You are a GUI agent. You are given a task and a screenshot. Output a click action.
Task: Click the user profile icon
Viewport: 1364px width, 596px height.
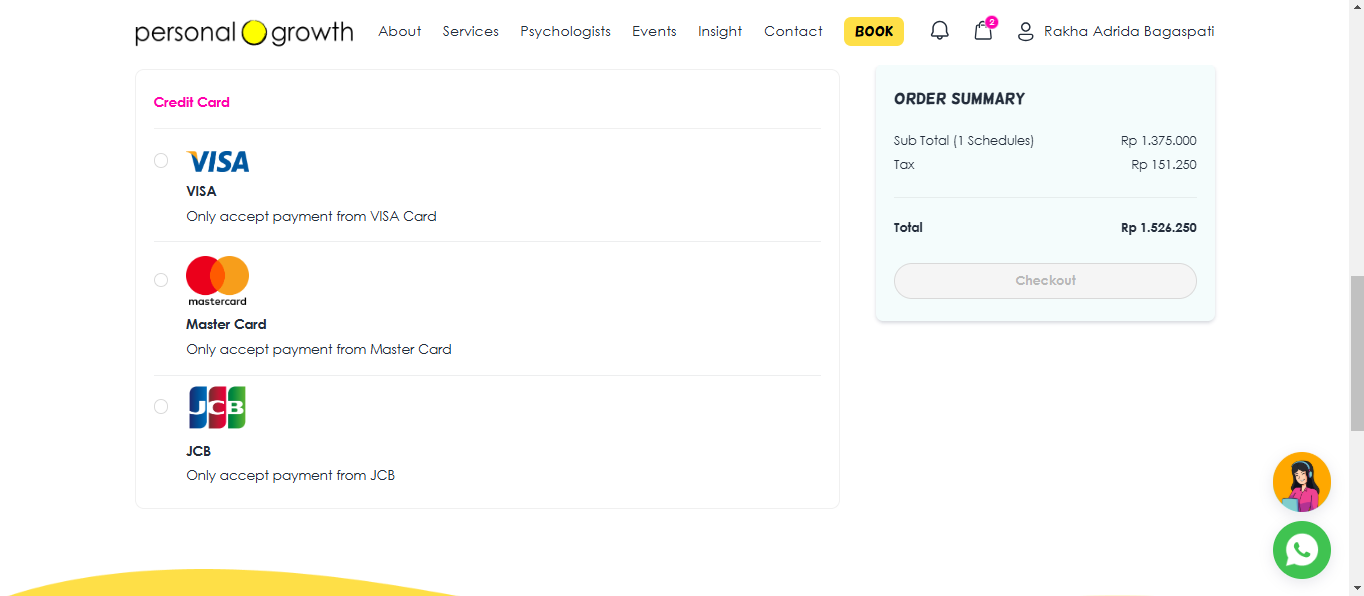click(x=1025, y=32)
